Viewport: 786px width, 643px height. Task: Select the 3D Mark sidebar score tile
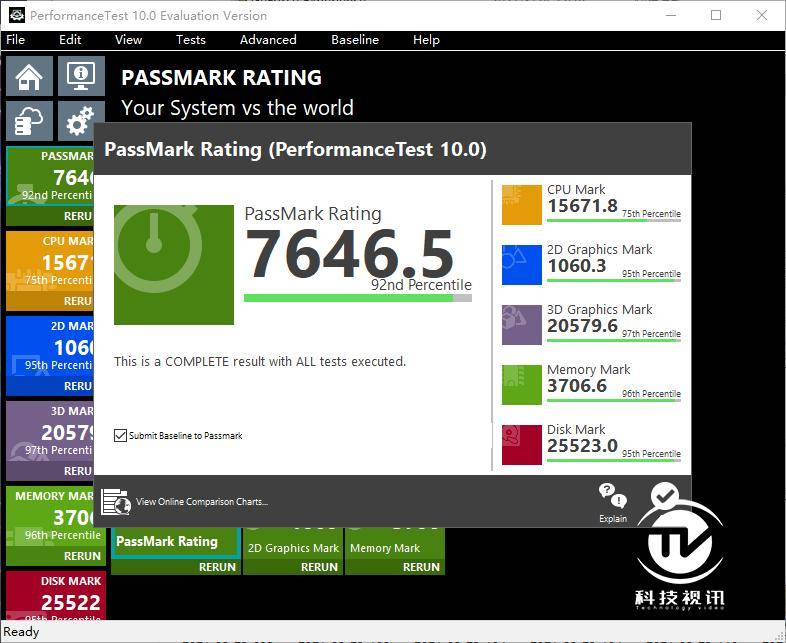pos(50,431)
